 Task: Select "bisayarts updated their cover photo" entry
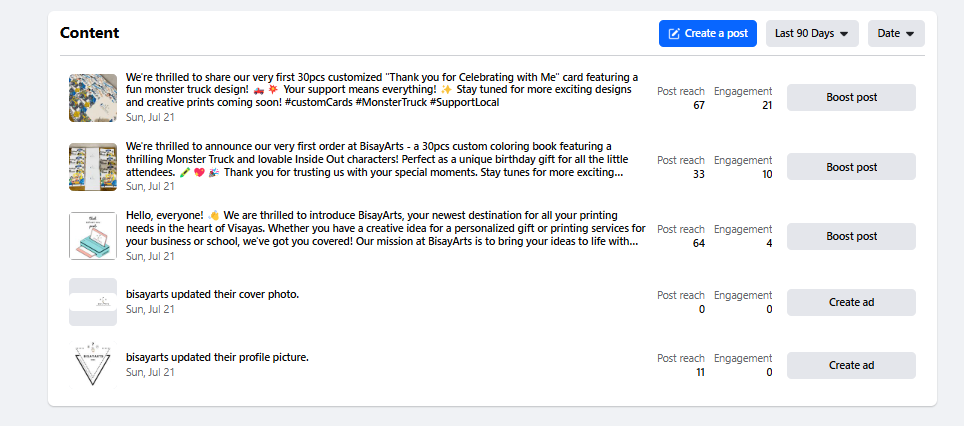click(x=212, y=294)
